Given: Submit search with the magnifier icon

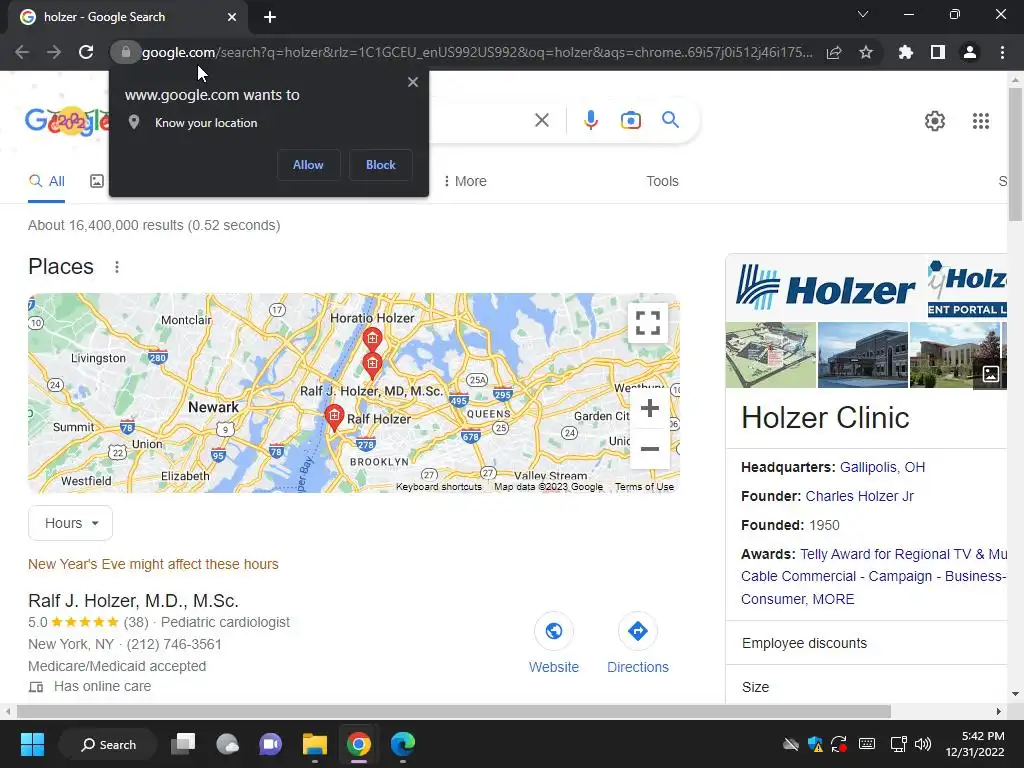Looking at the screenshot, I should (x=670, y=120).
